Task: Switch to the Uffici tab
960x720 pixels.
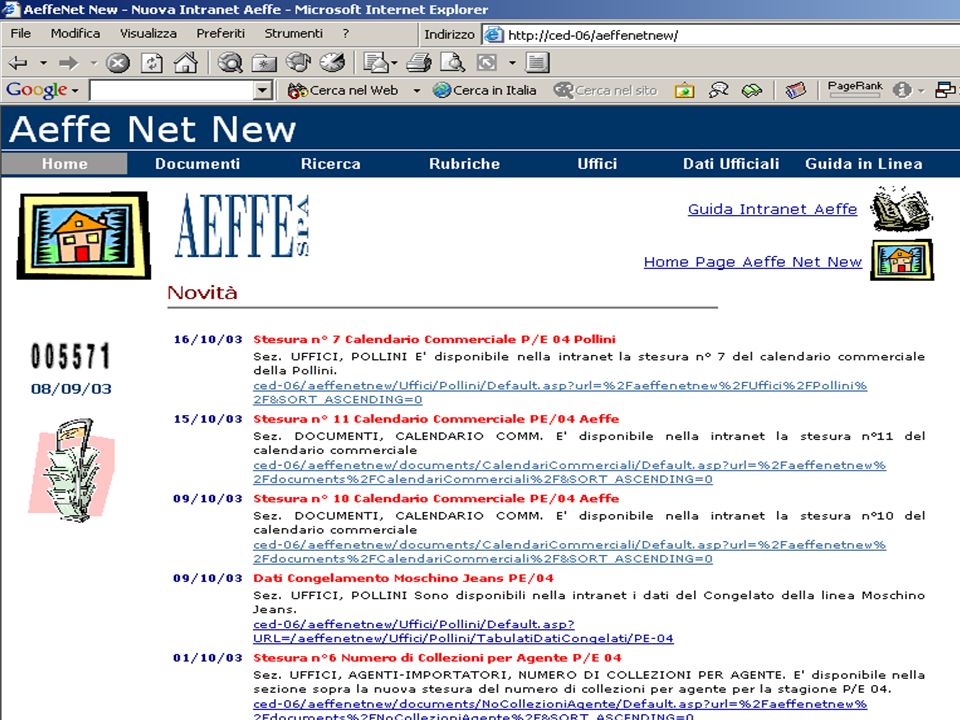Action: 597,163
